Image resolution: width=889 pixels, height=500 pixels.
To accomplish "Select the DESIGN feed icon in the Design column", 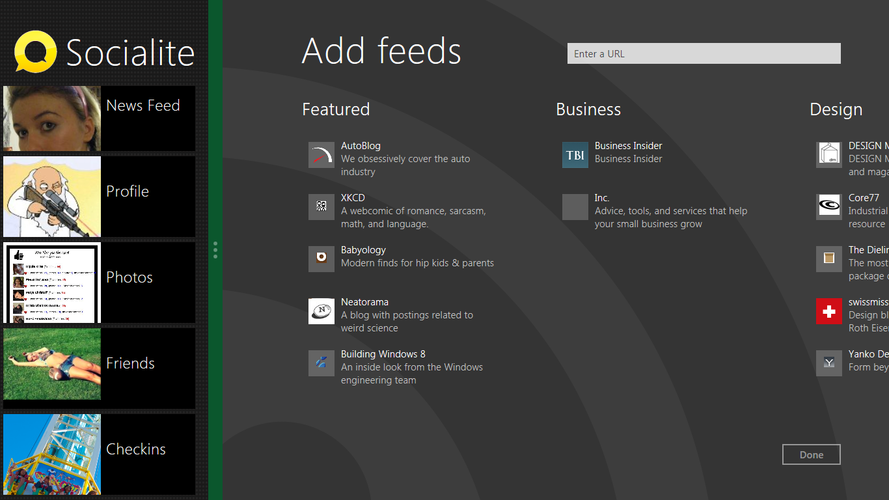I will click(829, 155).
